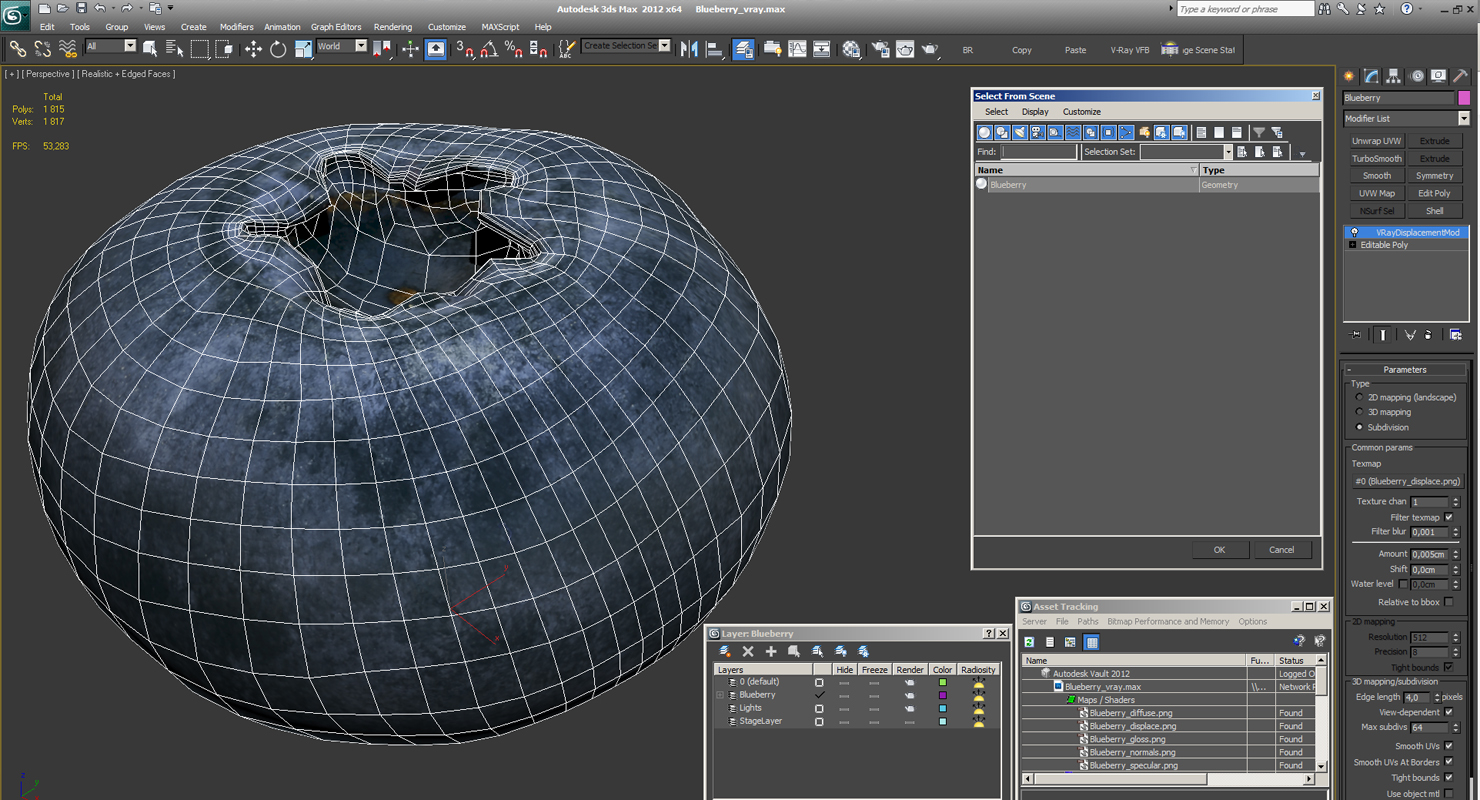Screen dimensions: 1480x800
Task: Click OK in Select From Scene dialog
Action: click(1219, 550)
